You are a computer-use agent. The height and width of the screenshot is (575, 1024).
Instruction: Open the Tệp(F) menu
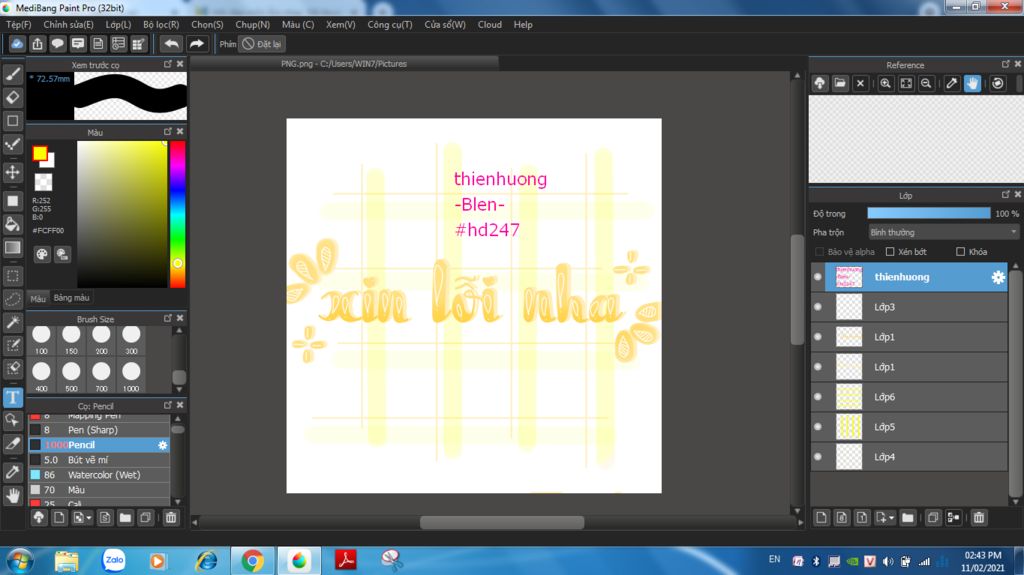click(18, 24)
